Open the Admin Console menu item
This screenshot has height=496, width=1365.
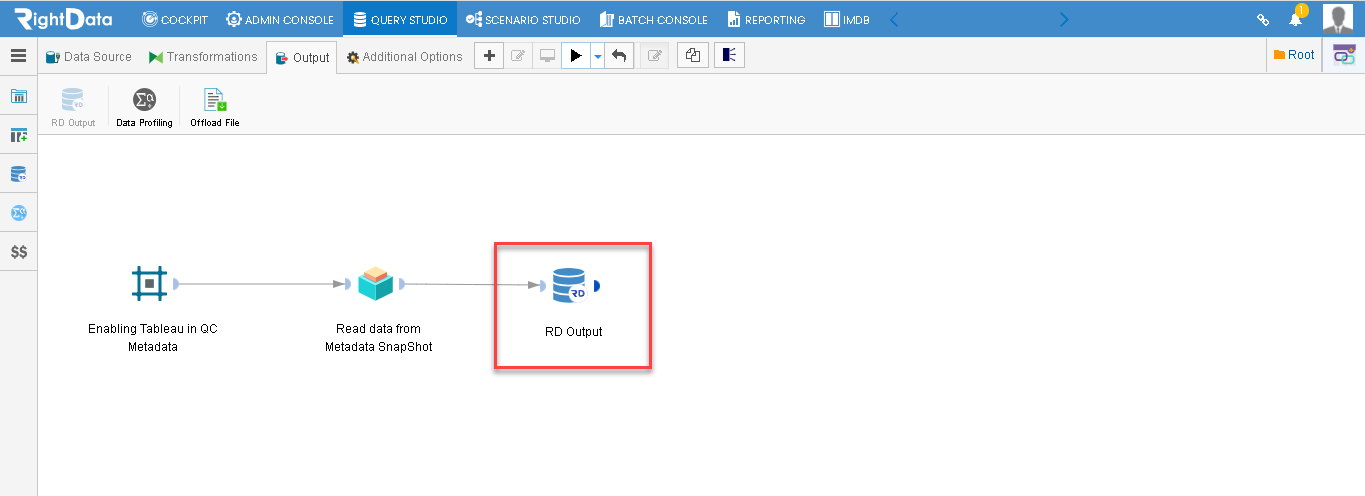(x=280, y=19)
